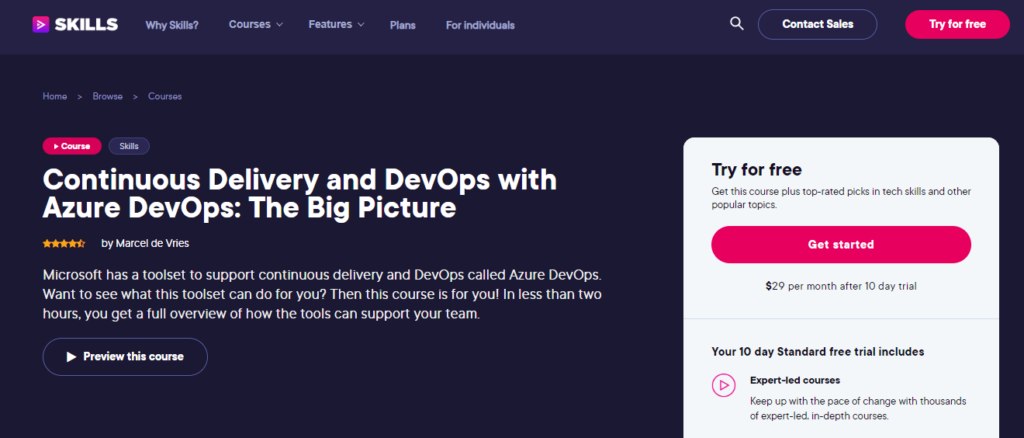Click the Expert-led courses play icon
This screenshot has height=438, width=1024.
723,385
